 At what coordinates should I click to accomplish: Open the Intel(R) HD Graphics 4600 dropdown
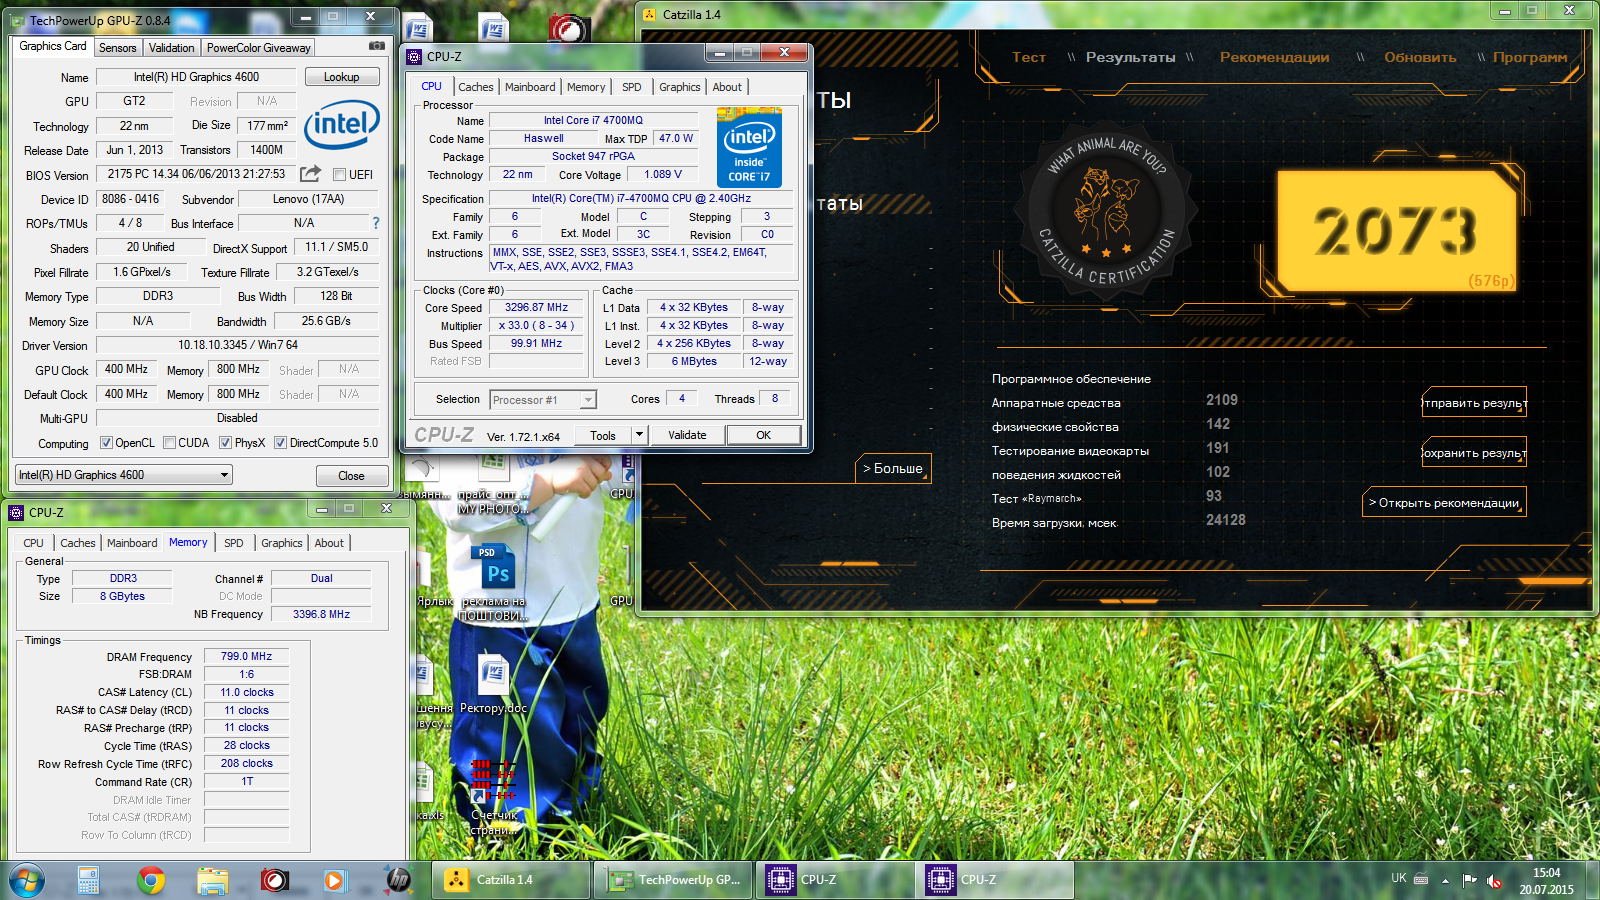[123, 475]
